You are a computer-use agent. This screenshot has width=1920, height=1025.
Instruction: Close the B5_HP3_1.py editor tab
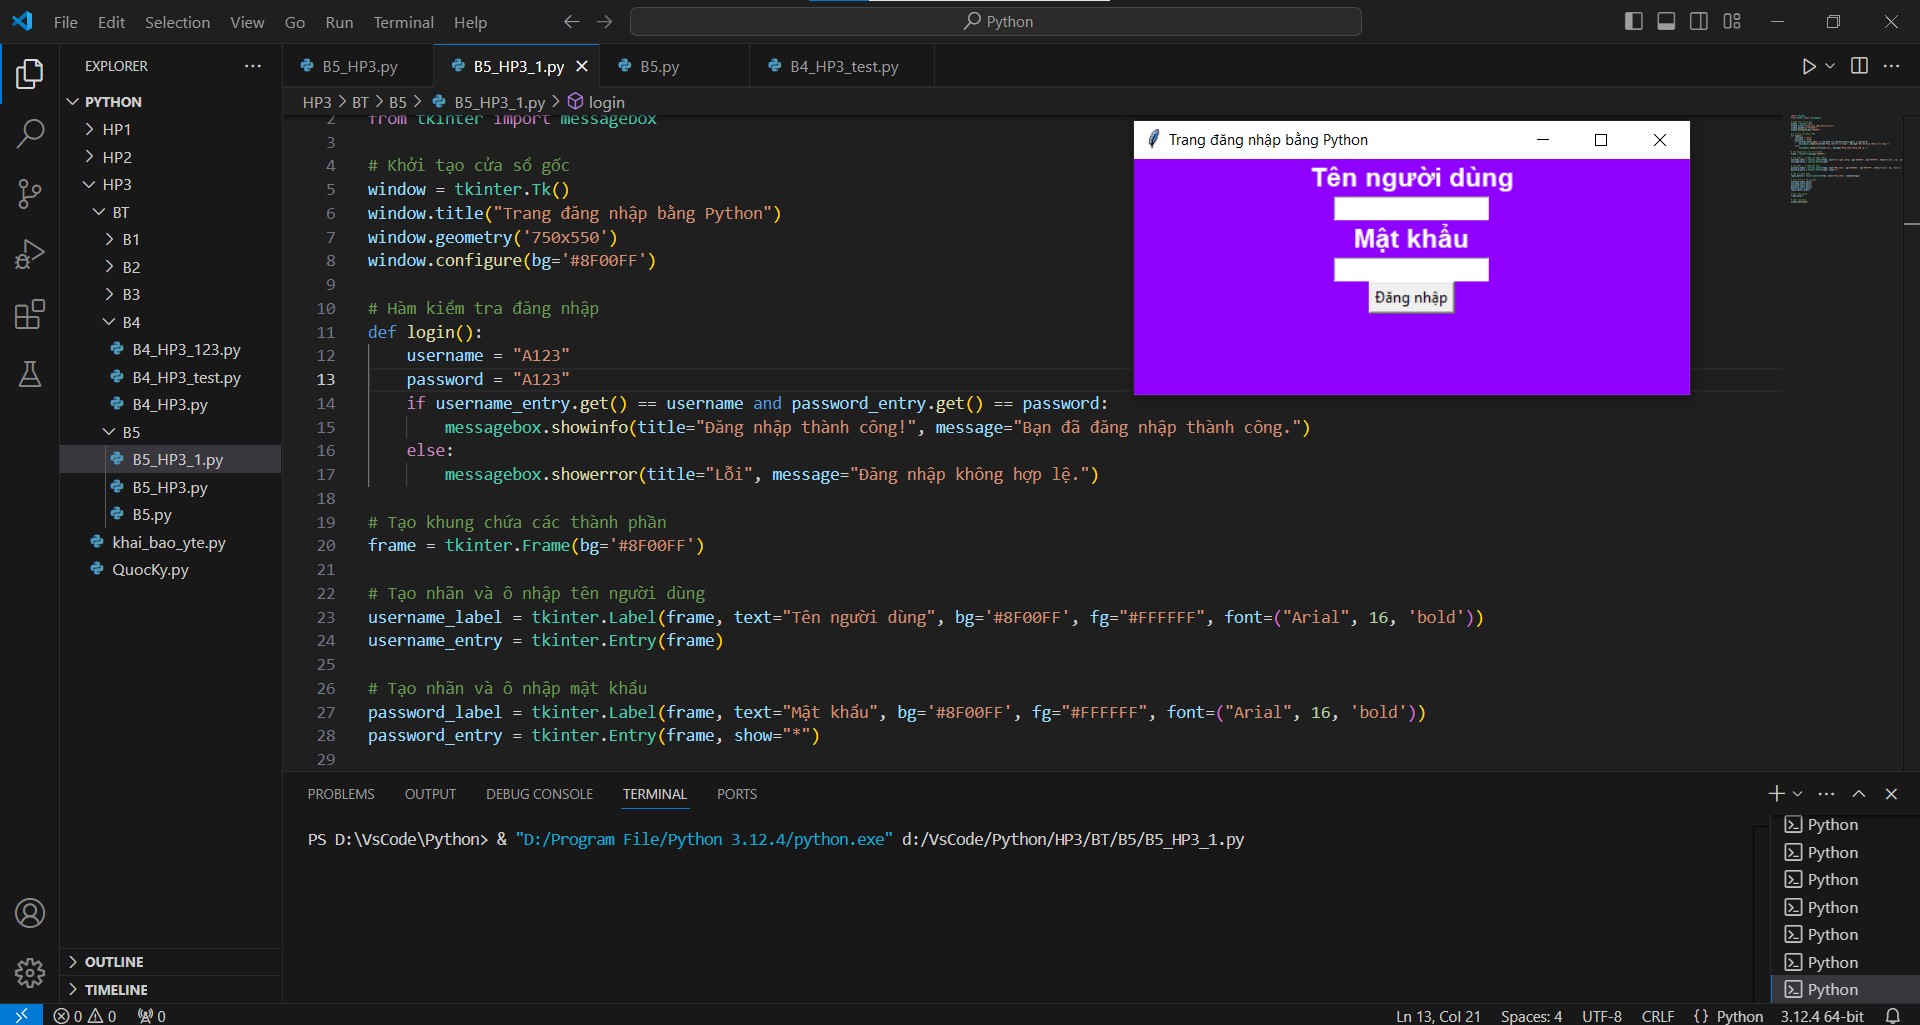click(x=582, y=66)
